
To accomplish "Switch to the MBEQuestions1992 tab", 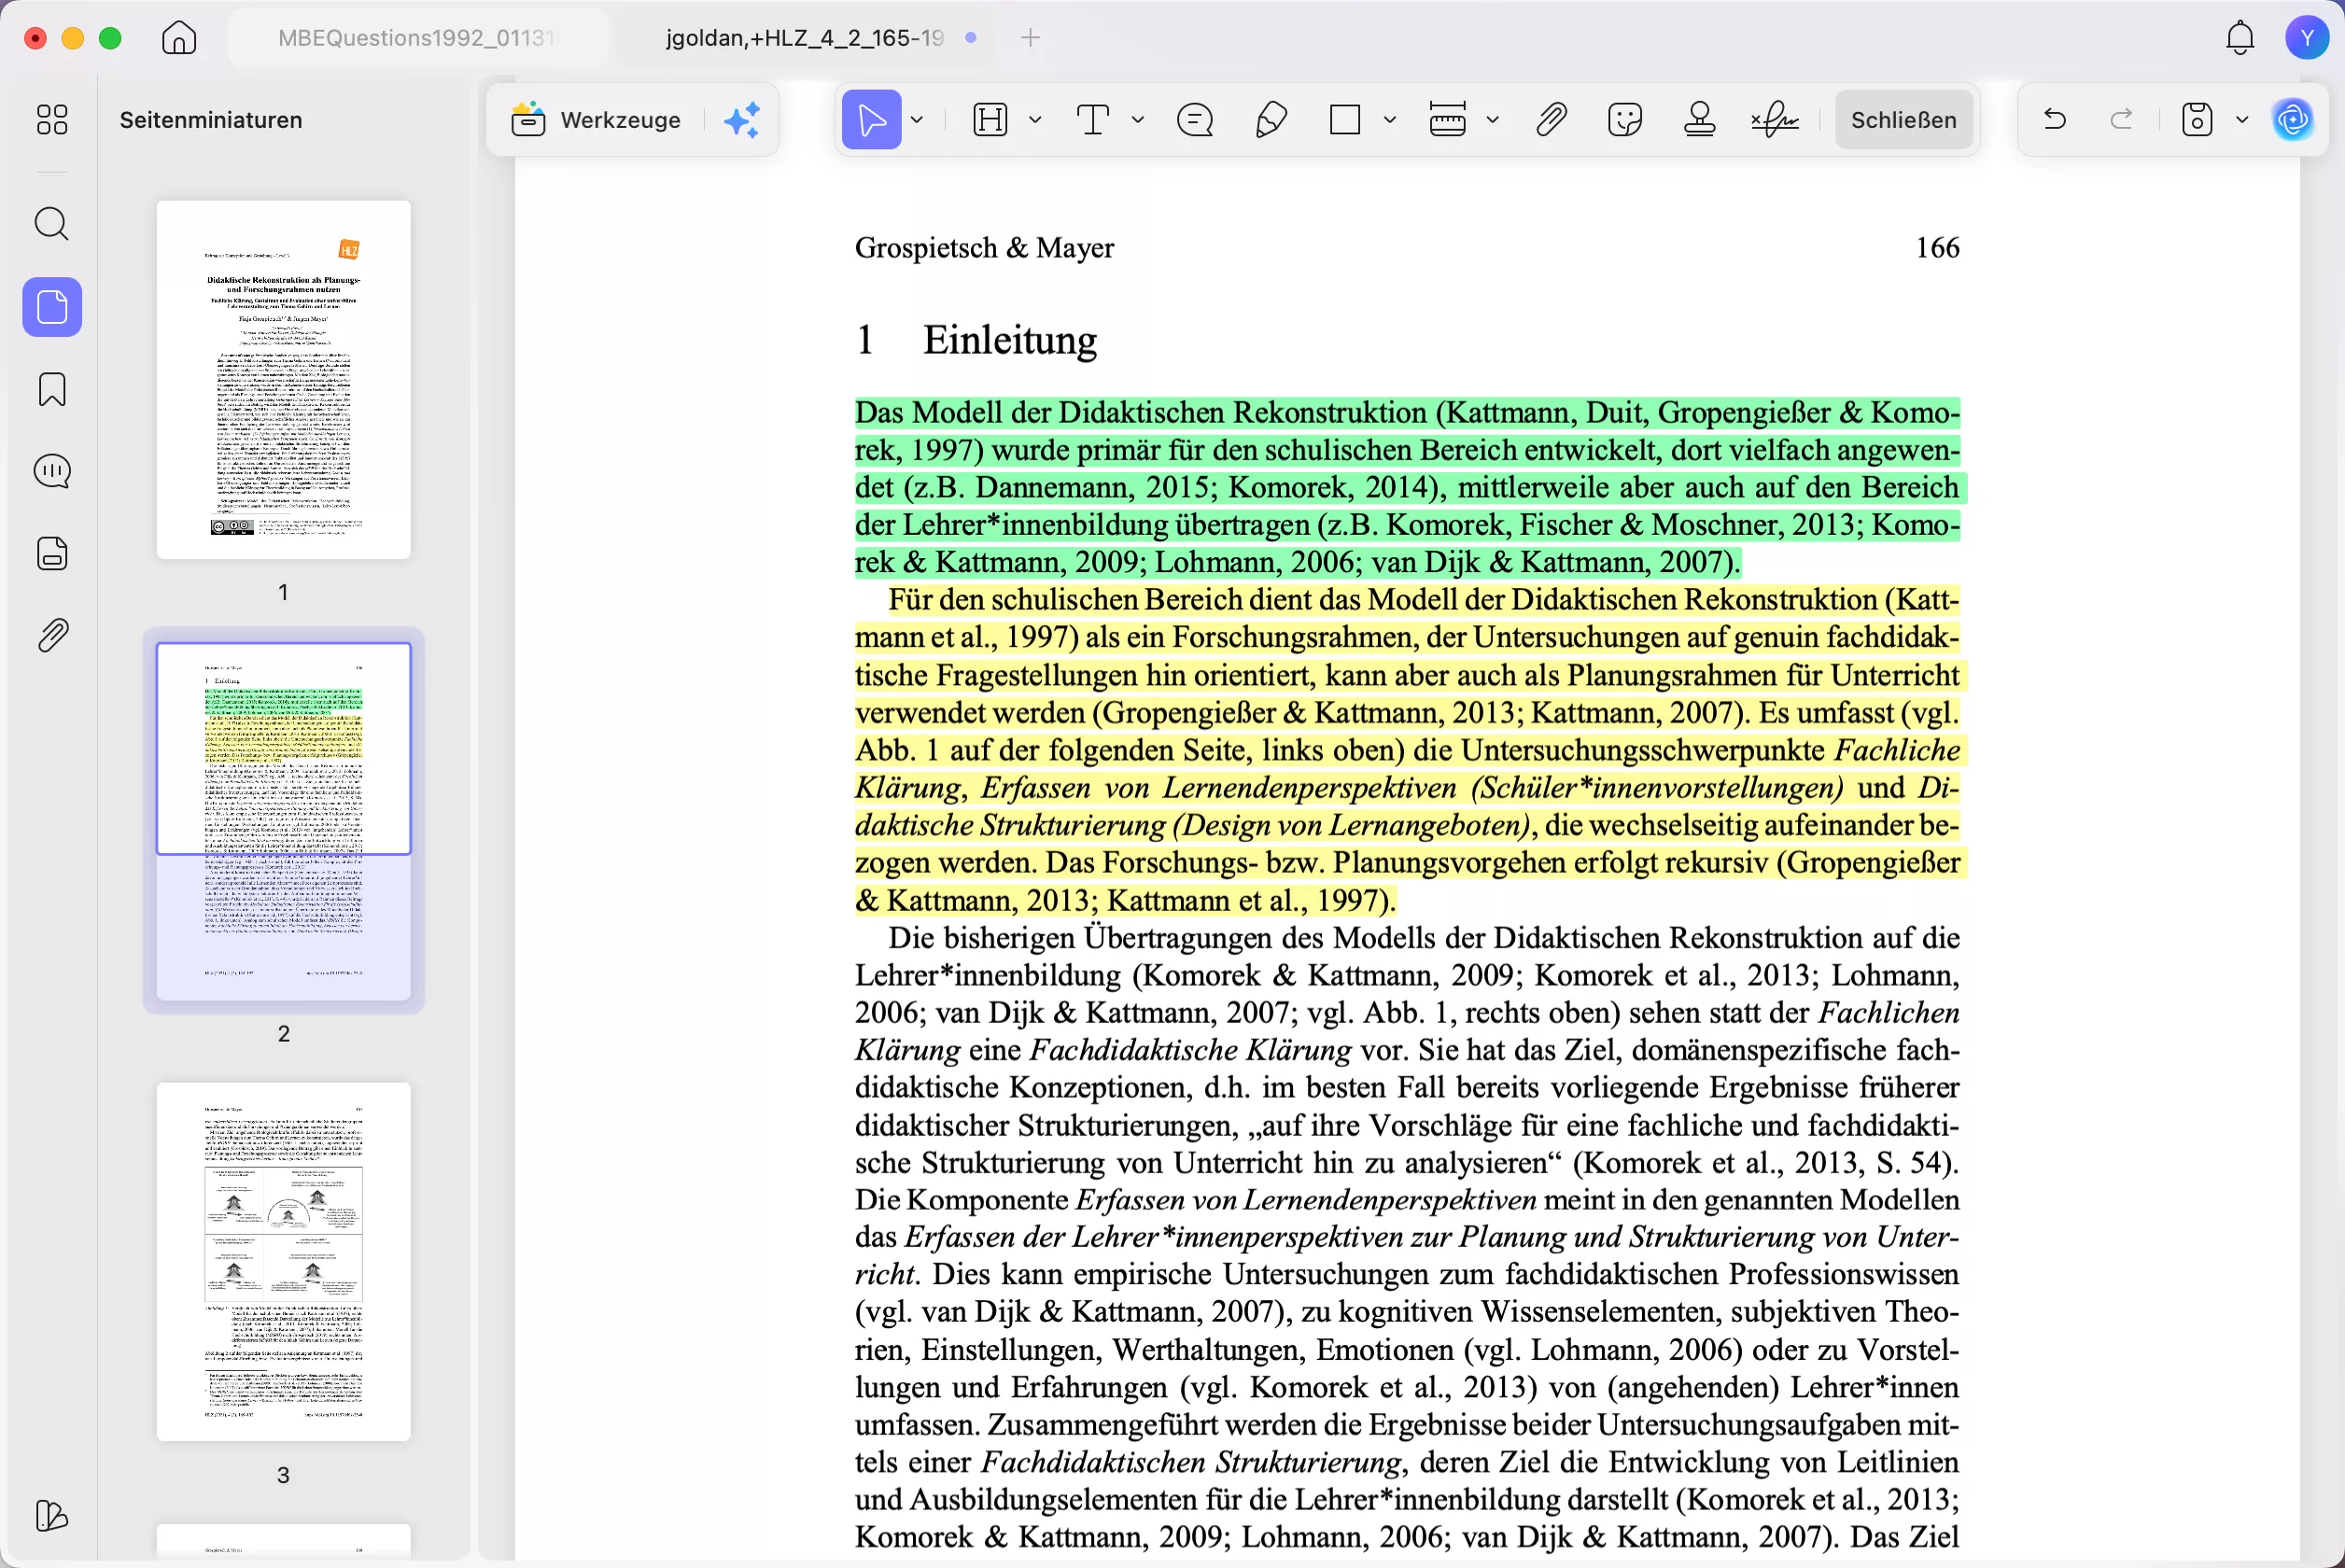I will click(416, 38).
